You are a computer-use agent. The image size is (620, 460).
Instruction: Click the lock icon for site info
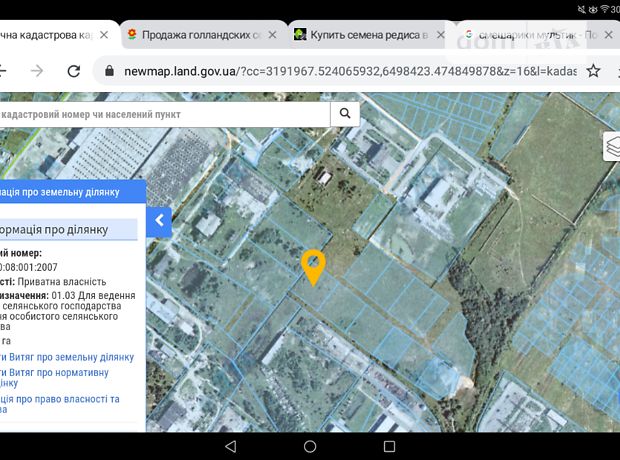(110, 71)
